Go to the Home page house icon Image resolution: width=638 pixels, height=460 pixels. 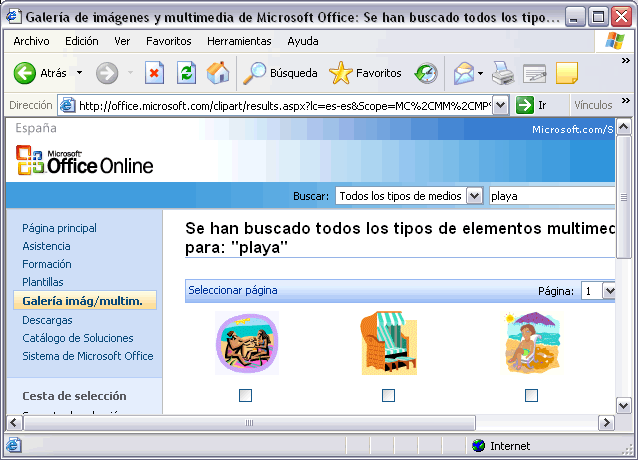(217, 73)
